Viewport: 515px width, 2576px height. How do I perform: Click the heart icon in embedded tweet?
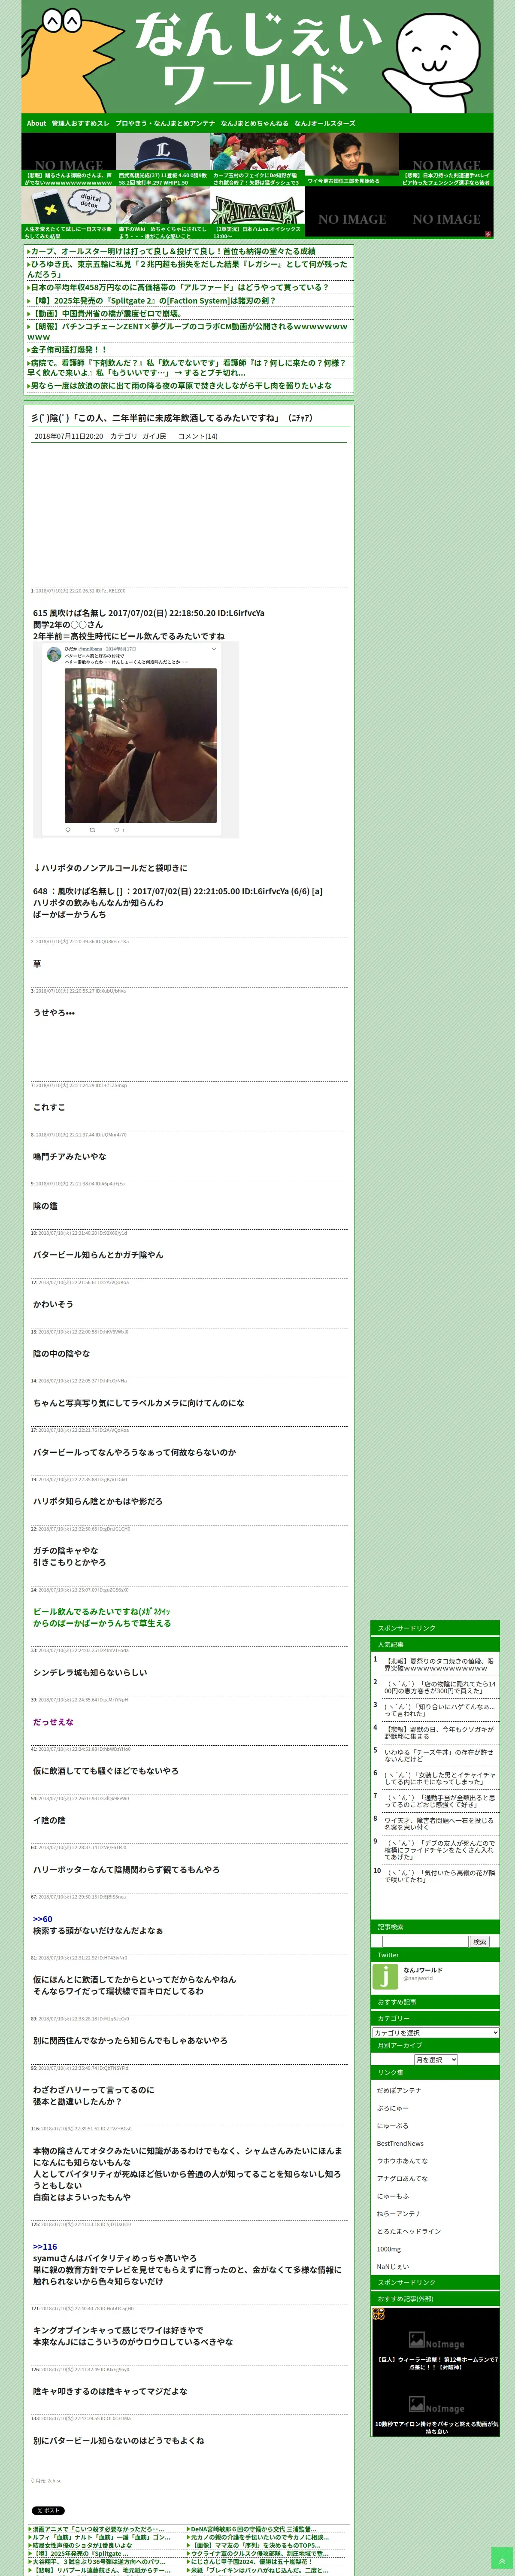pos(116,829)
